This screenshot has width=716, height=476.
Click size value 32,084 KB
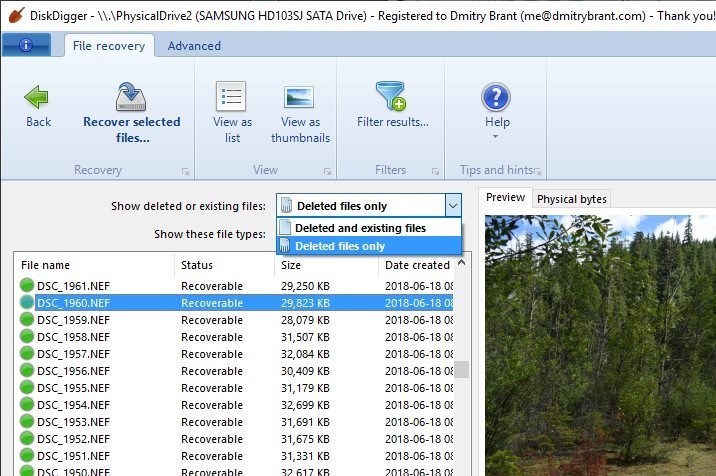305,354
